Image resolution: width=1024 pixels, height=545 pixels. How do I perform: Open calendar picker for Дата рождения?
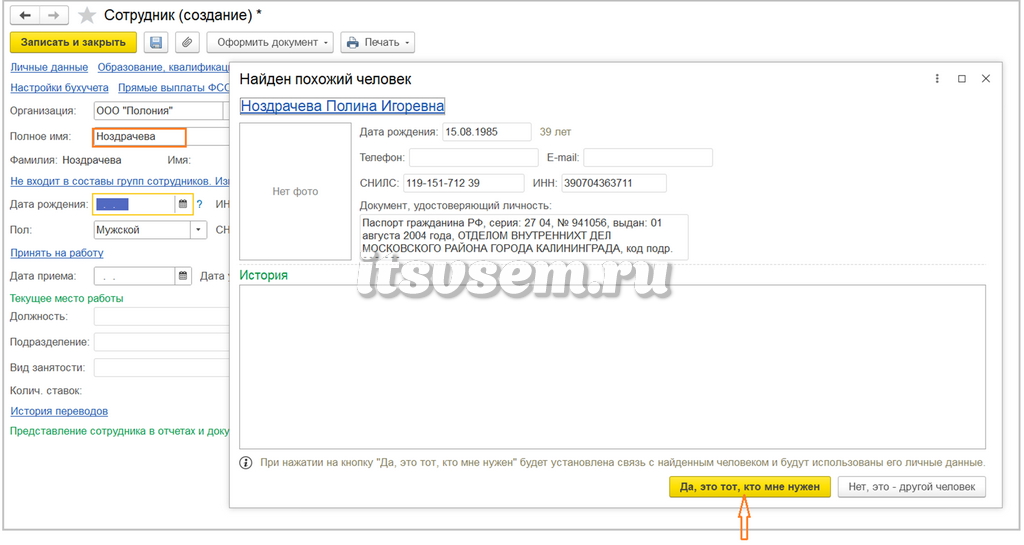(184, 204)
